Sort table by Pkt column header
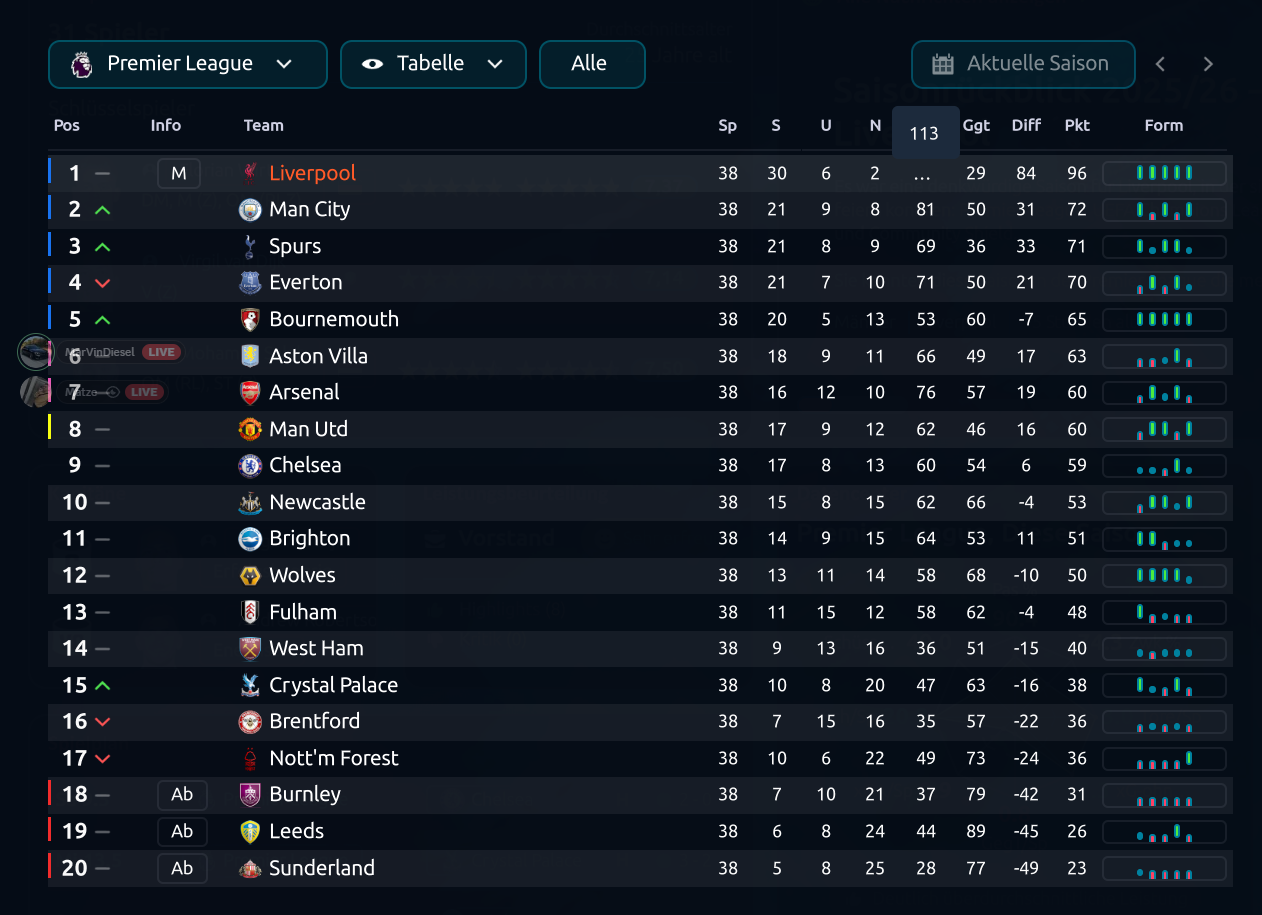Viewport: 1262px width, 915px height. point(1077,126)
